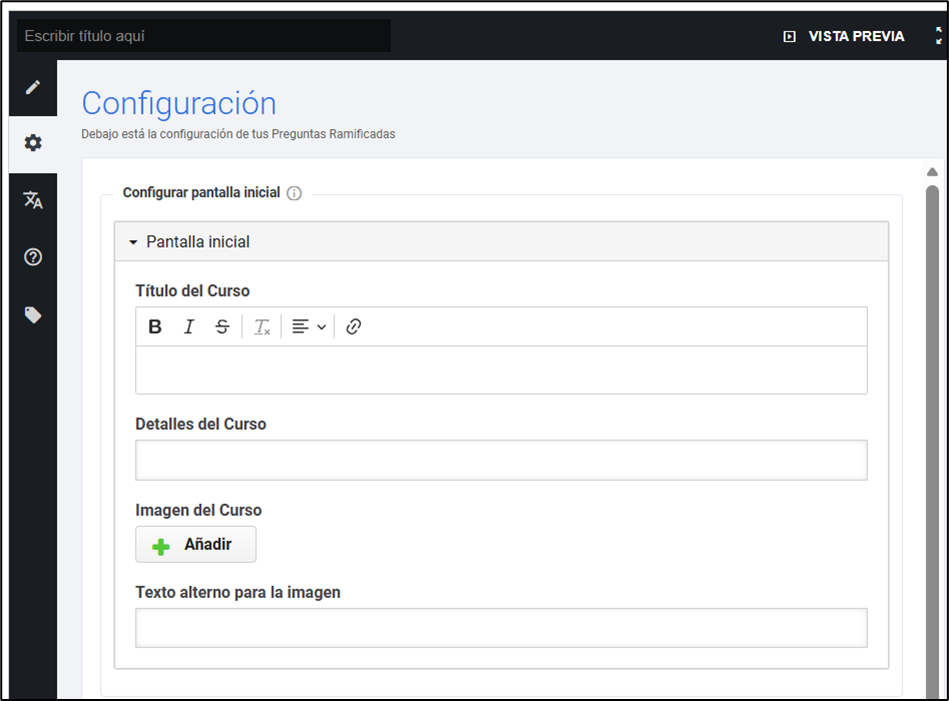Screen dimensions: 949x701
Task: Click the tag metadata sidebar icon
Action: click(x=33, y=315)
